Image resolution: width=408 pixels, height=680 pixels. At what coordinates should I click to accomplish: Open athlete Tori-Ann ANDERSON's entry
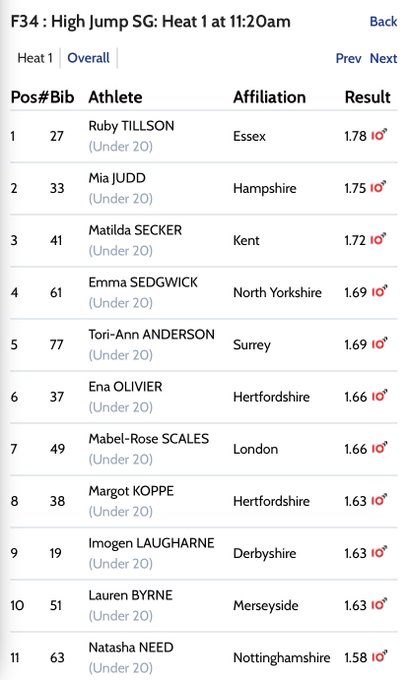coord(151,334)
